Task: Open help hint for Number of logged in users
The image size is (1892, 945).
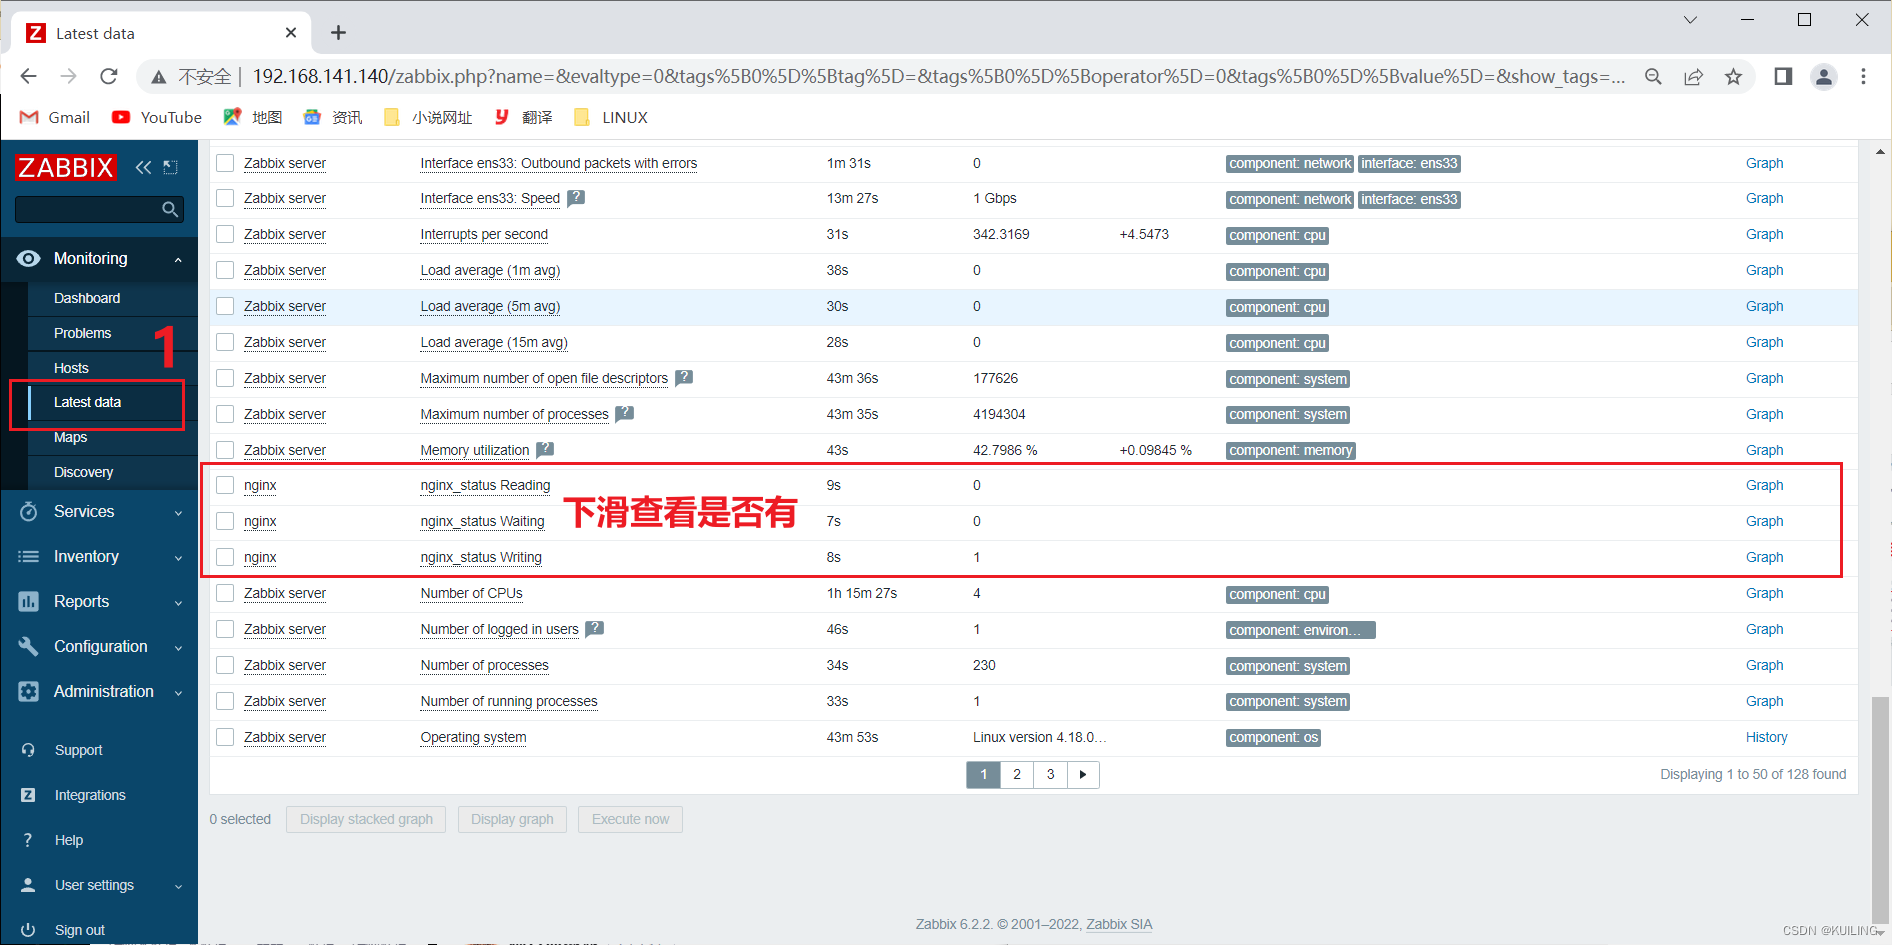Action: point(594,629)
